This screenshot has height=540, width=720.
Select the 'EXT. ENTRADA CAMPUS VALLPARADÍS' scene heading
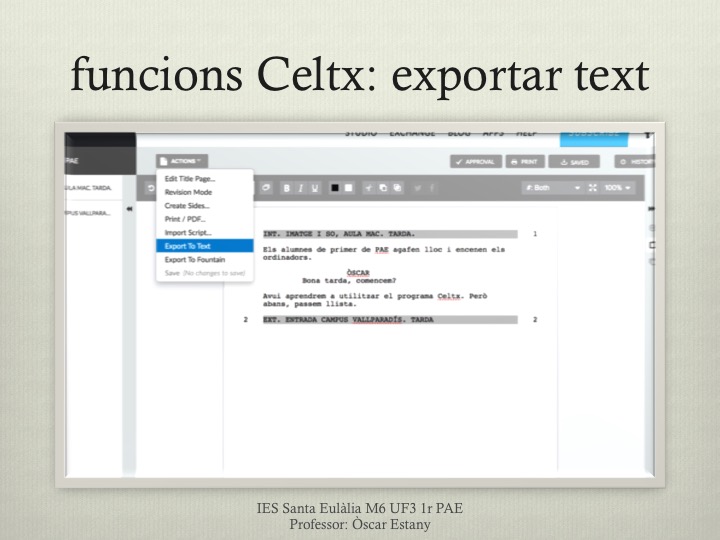pos(348,320)
